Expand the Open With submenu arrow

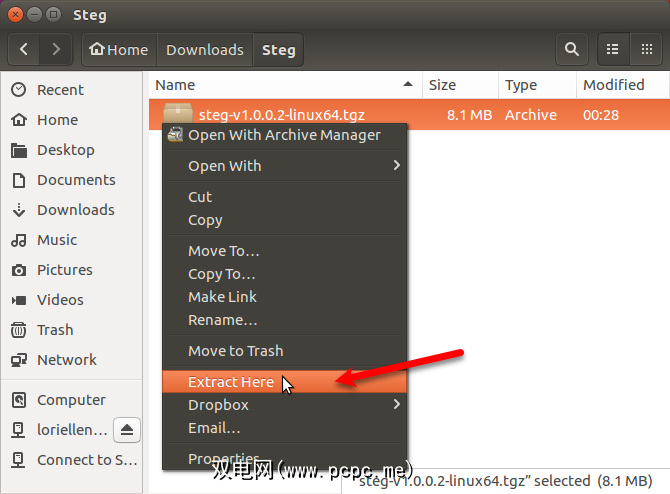point(397,165)
